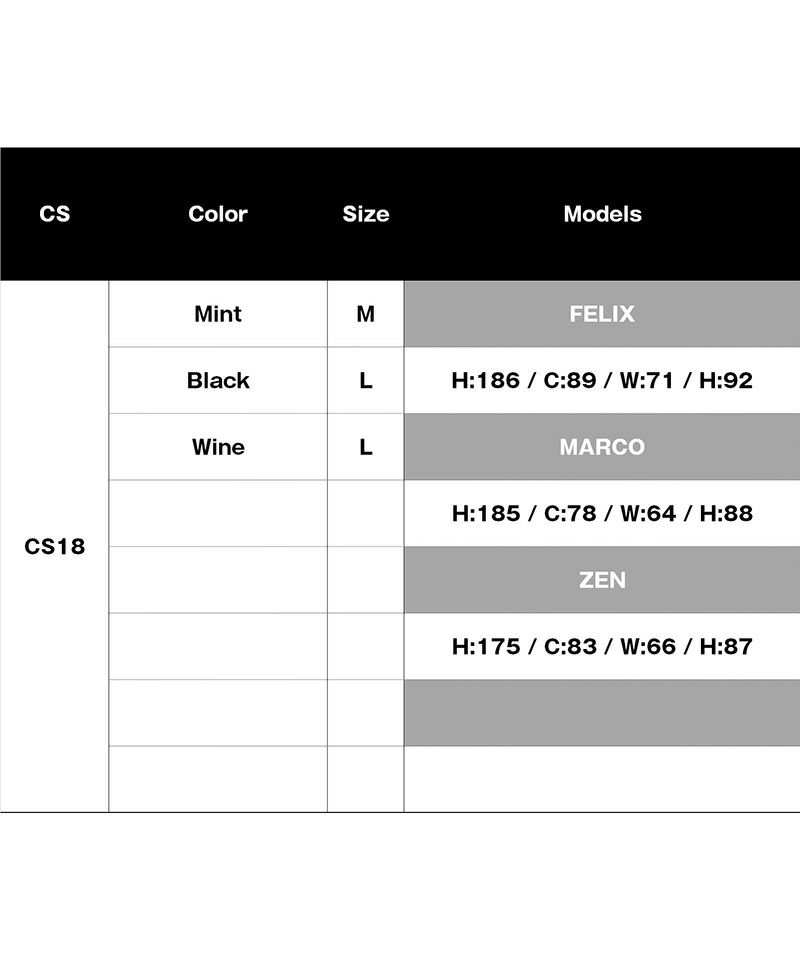Click the CS column header
The width and height of the screenshot is (800, 960).
click(x=55, y=214)
